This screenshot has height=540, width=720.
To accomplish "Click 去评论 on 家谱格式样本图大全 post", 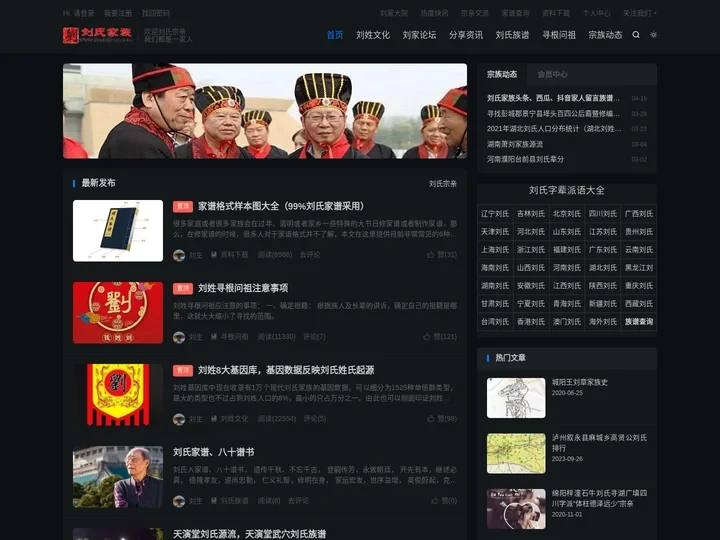I will pyautogui.click(x=310, y=254).
